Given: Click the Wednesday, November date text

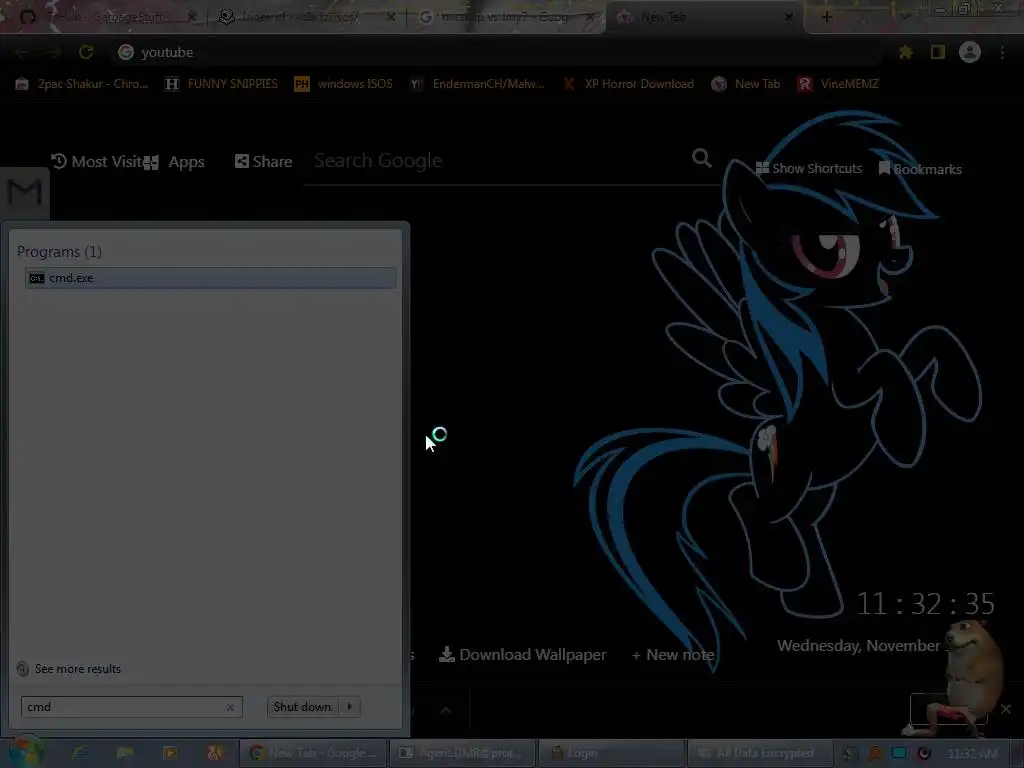Looking at the screenshot, I should (x=858, y=646).
